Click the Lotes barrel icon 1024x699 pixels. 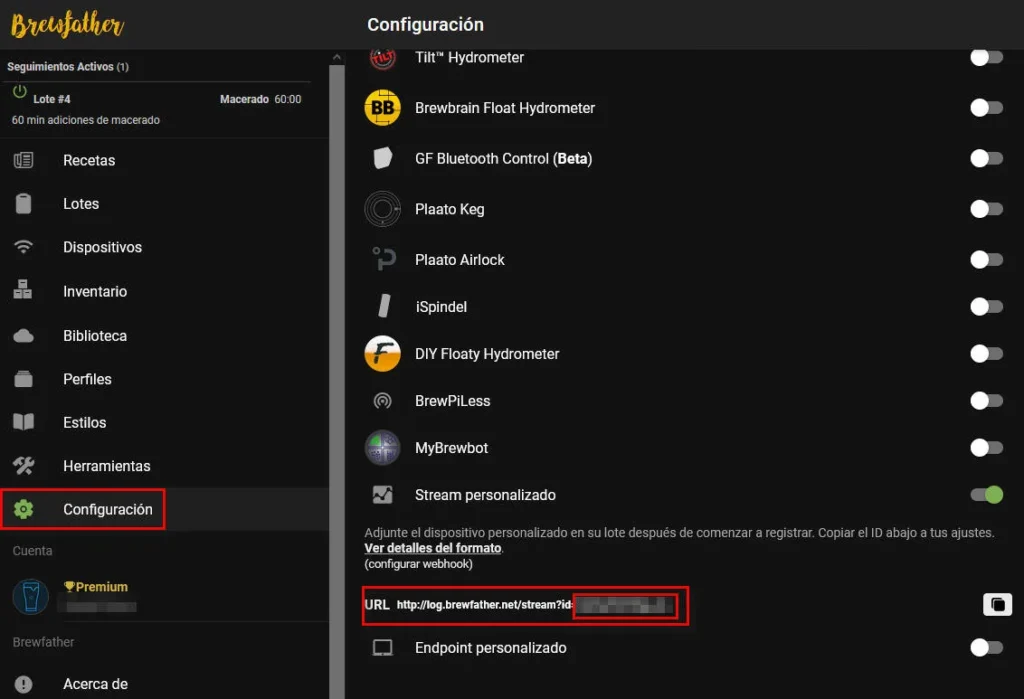(x=24, y=204)
